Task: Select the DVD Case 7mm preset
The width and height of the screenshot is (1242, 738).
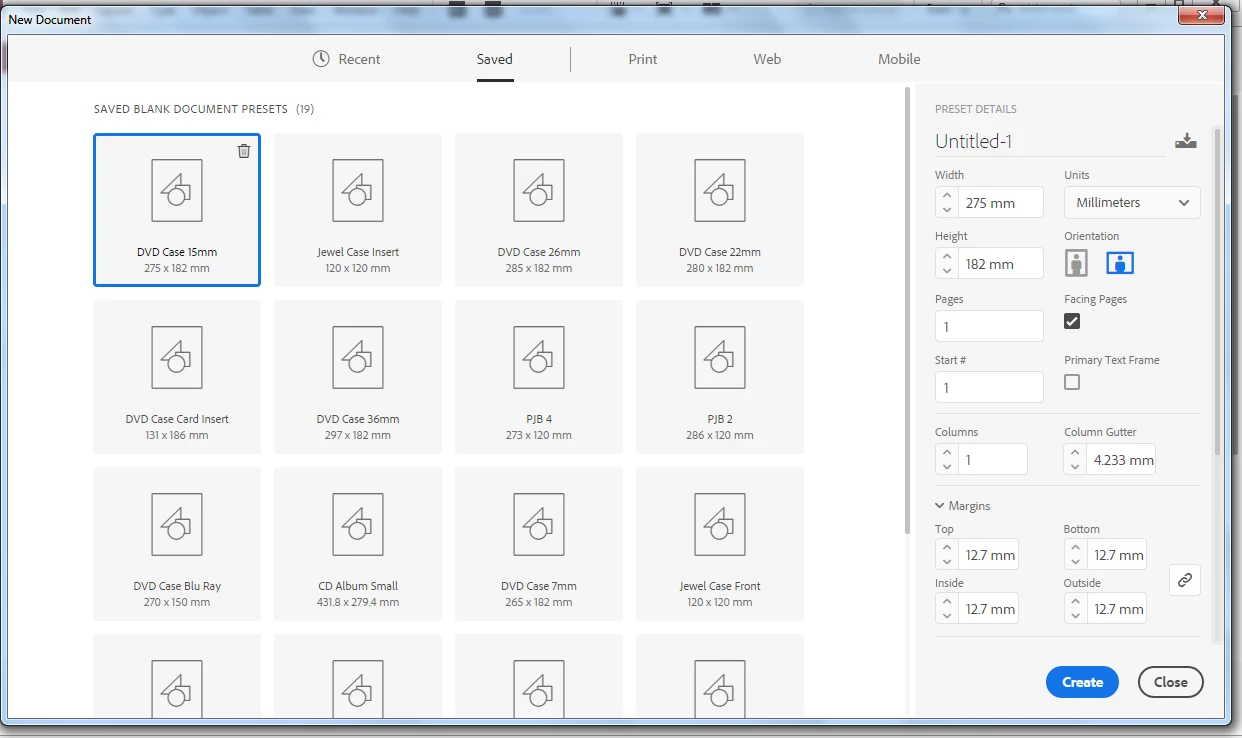Action: coord(539,544)
